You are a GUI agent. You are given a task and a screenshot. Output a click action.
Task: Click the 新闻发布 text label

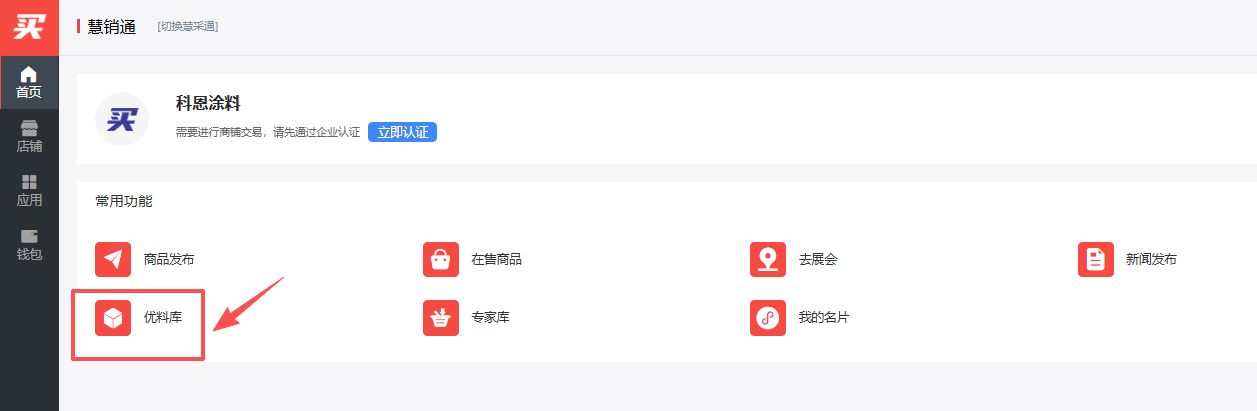click(x=1151, y=260)
